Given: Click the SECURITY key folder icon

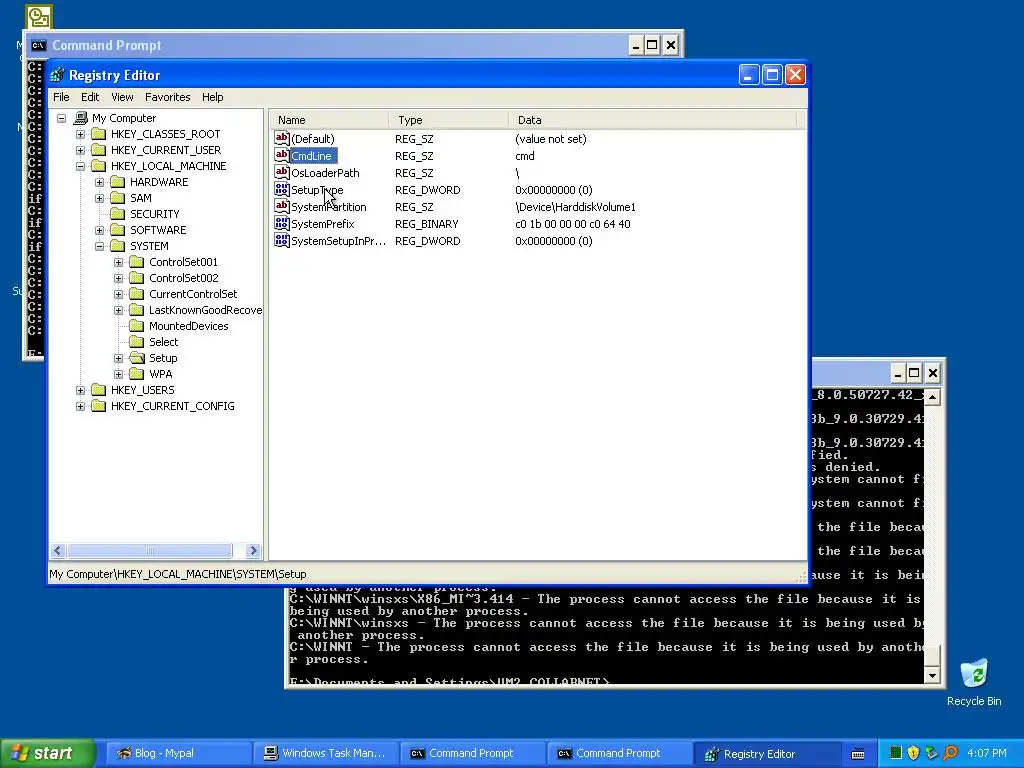Looking at the screenshot, I should coord(118,214).
